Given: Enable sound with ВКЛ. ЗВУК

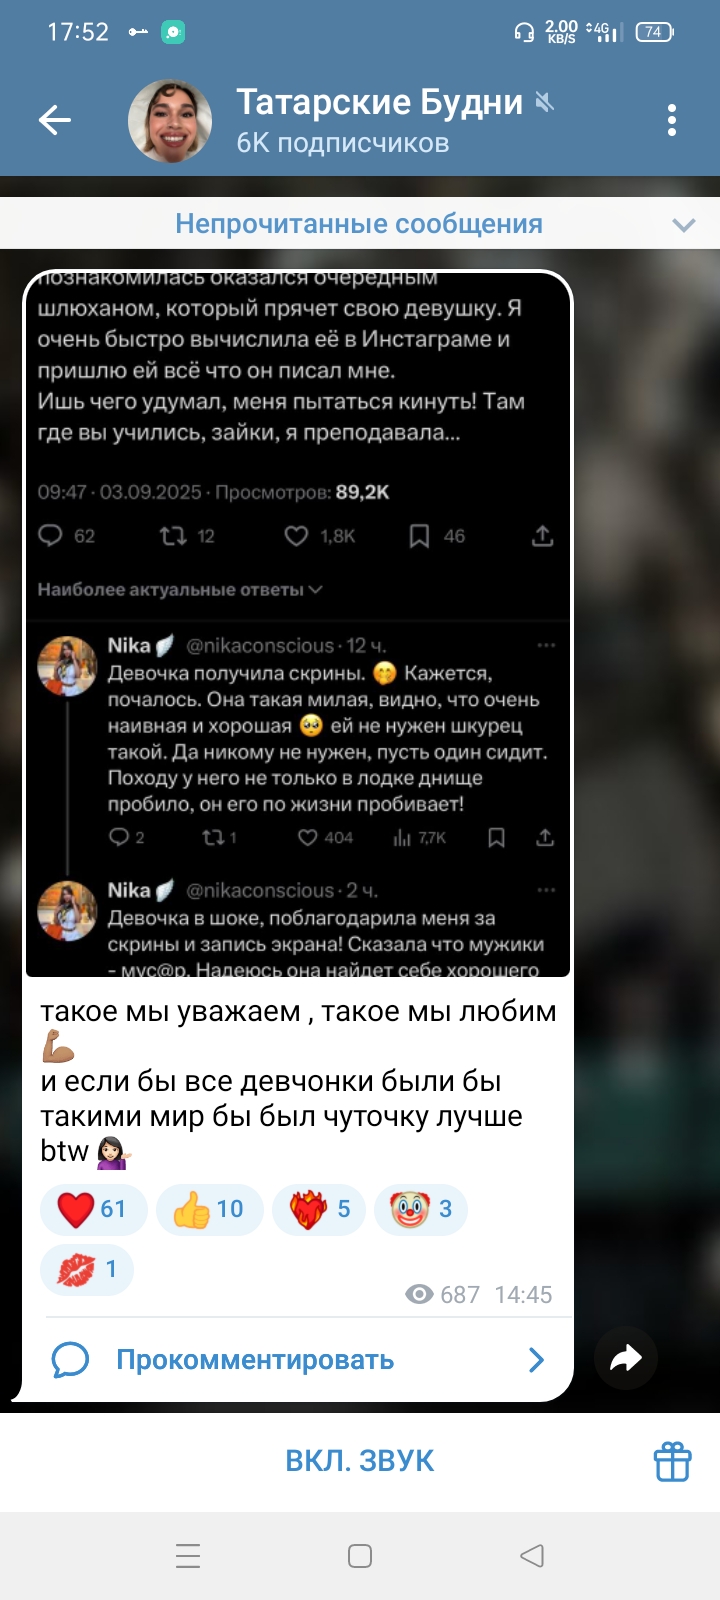Looking at the screenshot, I should point(360,1461).
